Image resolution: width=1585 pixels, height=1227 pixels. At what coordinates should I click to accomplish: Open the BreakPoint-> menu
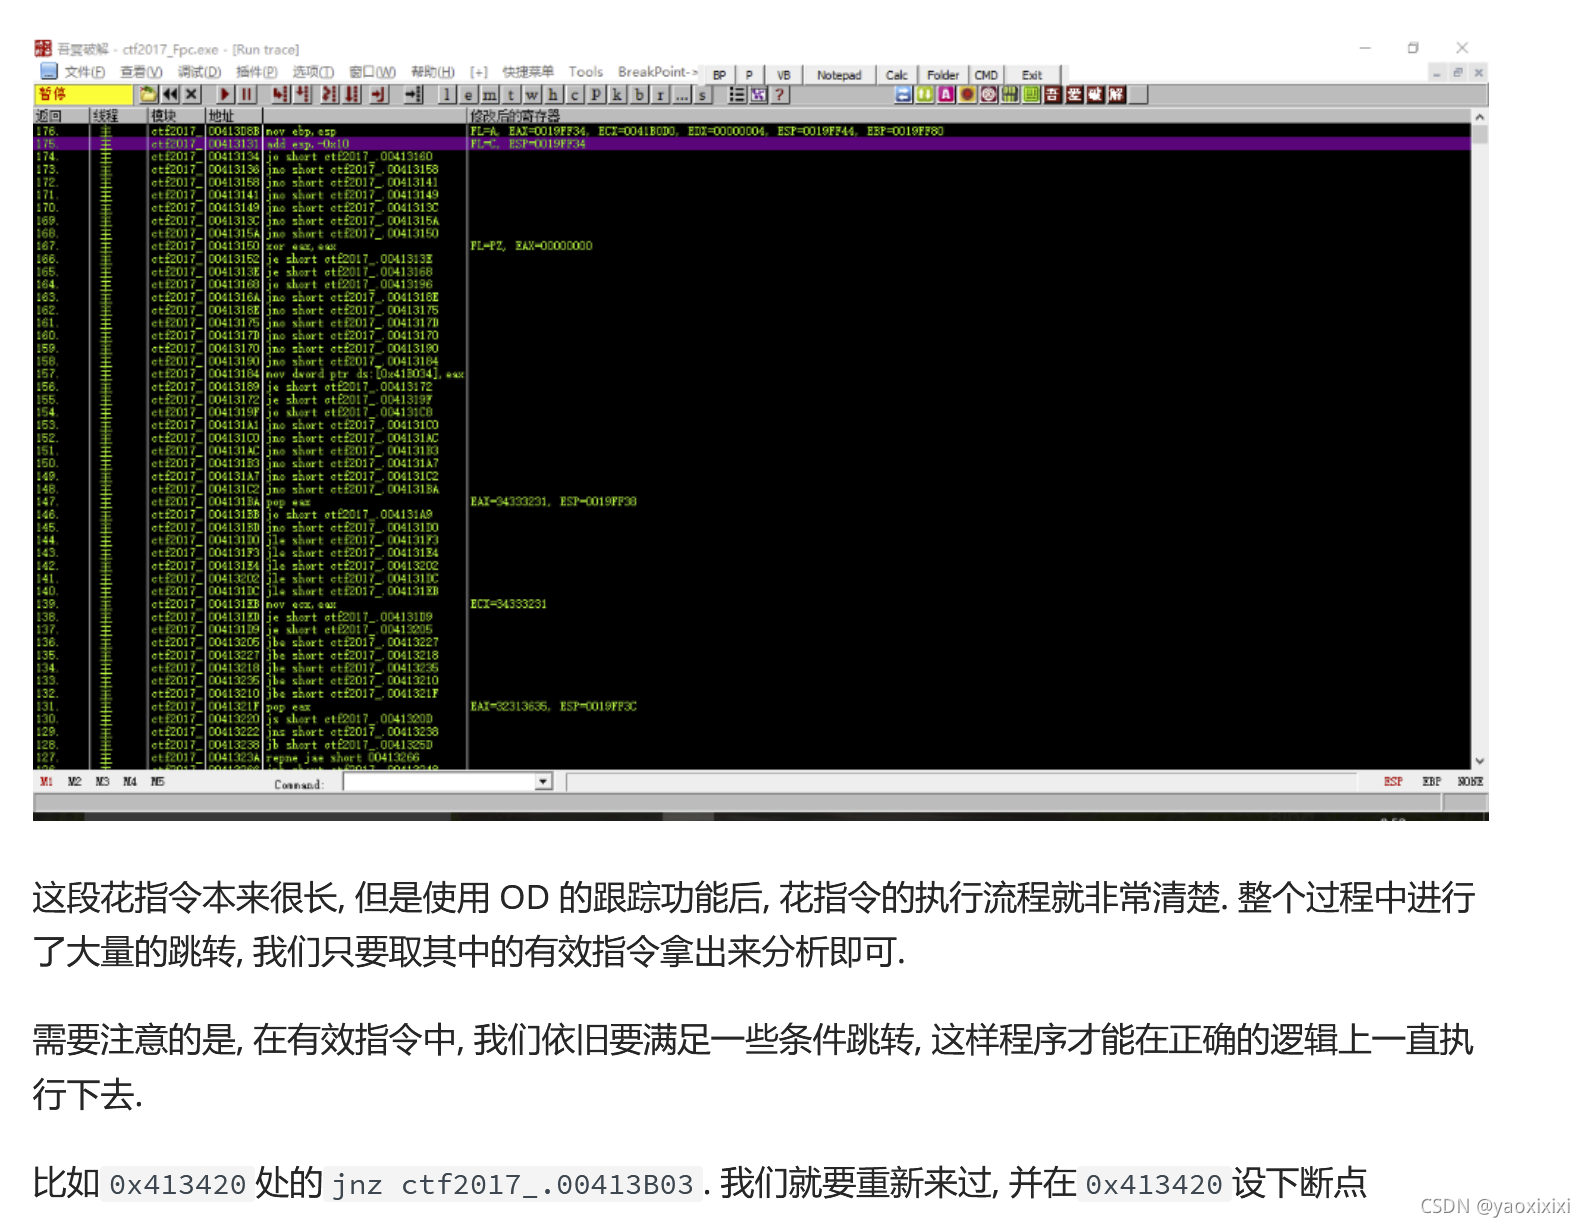tap(657, 72)
